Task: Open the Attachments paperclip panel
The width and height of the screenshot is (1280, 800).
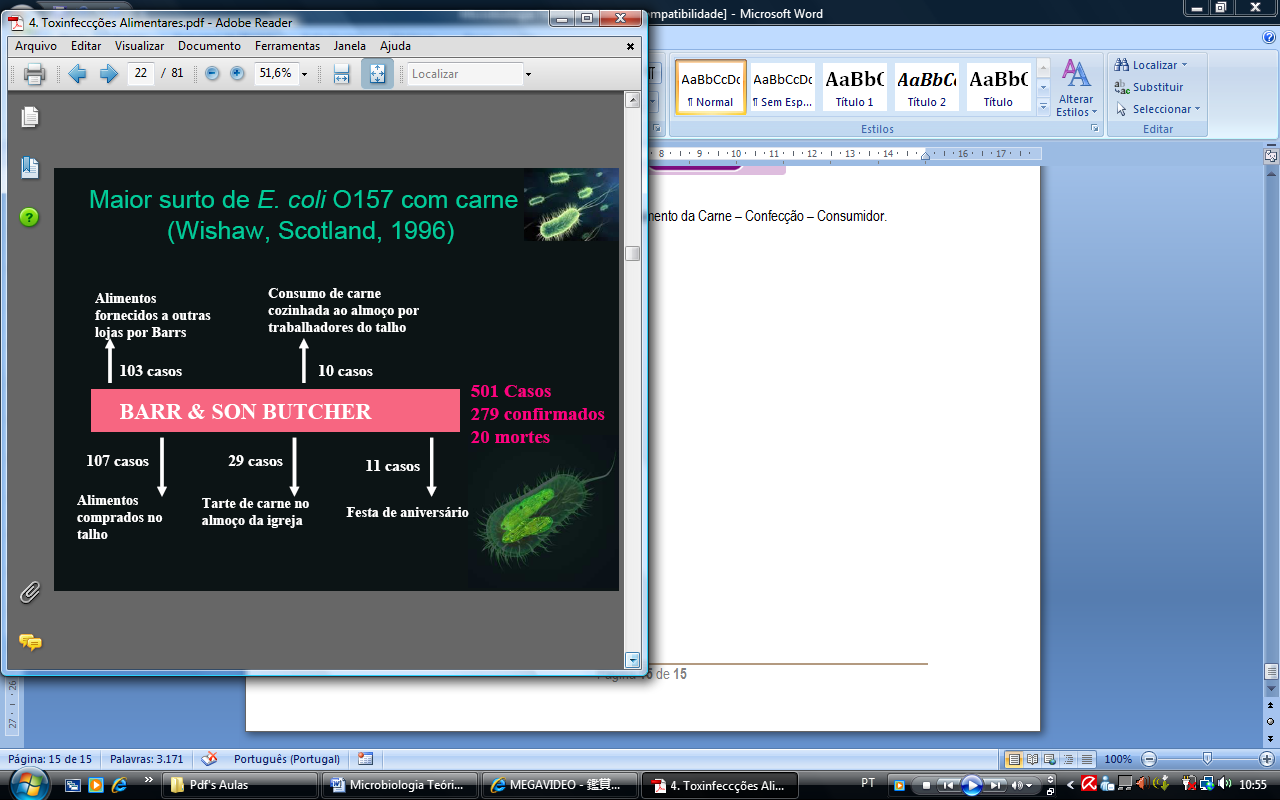Action: click(30, 592)
